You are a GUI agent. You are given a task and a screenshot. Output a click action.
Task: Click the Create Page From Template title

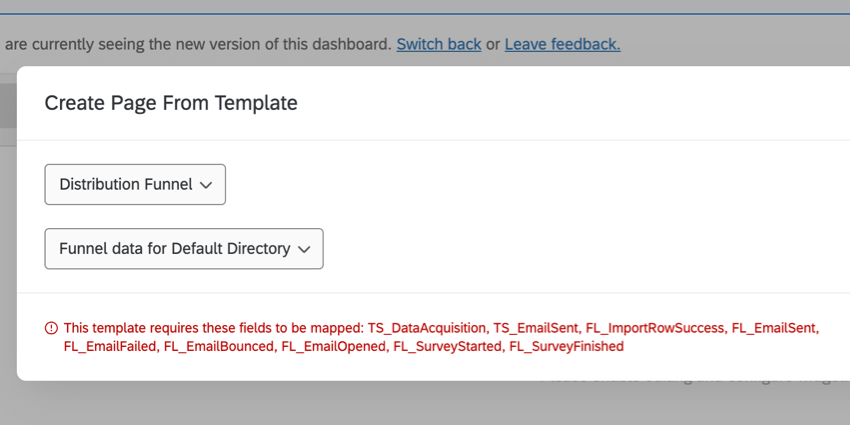tap(171, 102)
